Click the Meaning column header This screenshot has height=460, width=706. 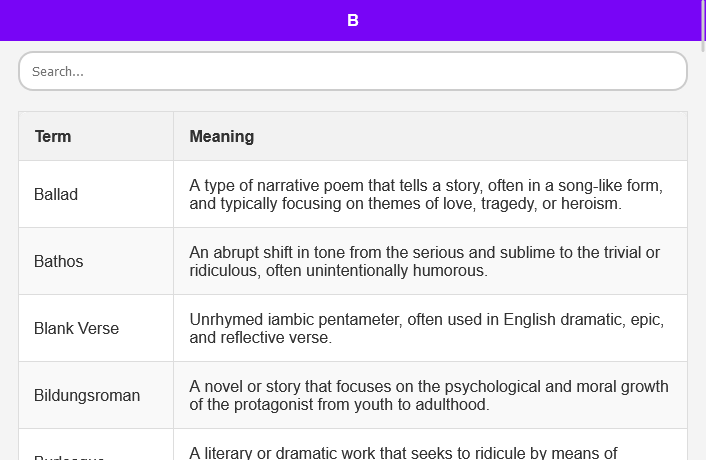pos(222,136)
